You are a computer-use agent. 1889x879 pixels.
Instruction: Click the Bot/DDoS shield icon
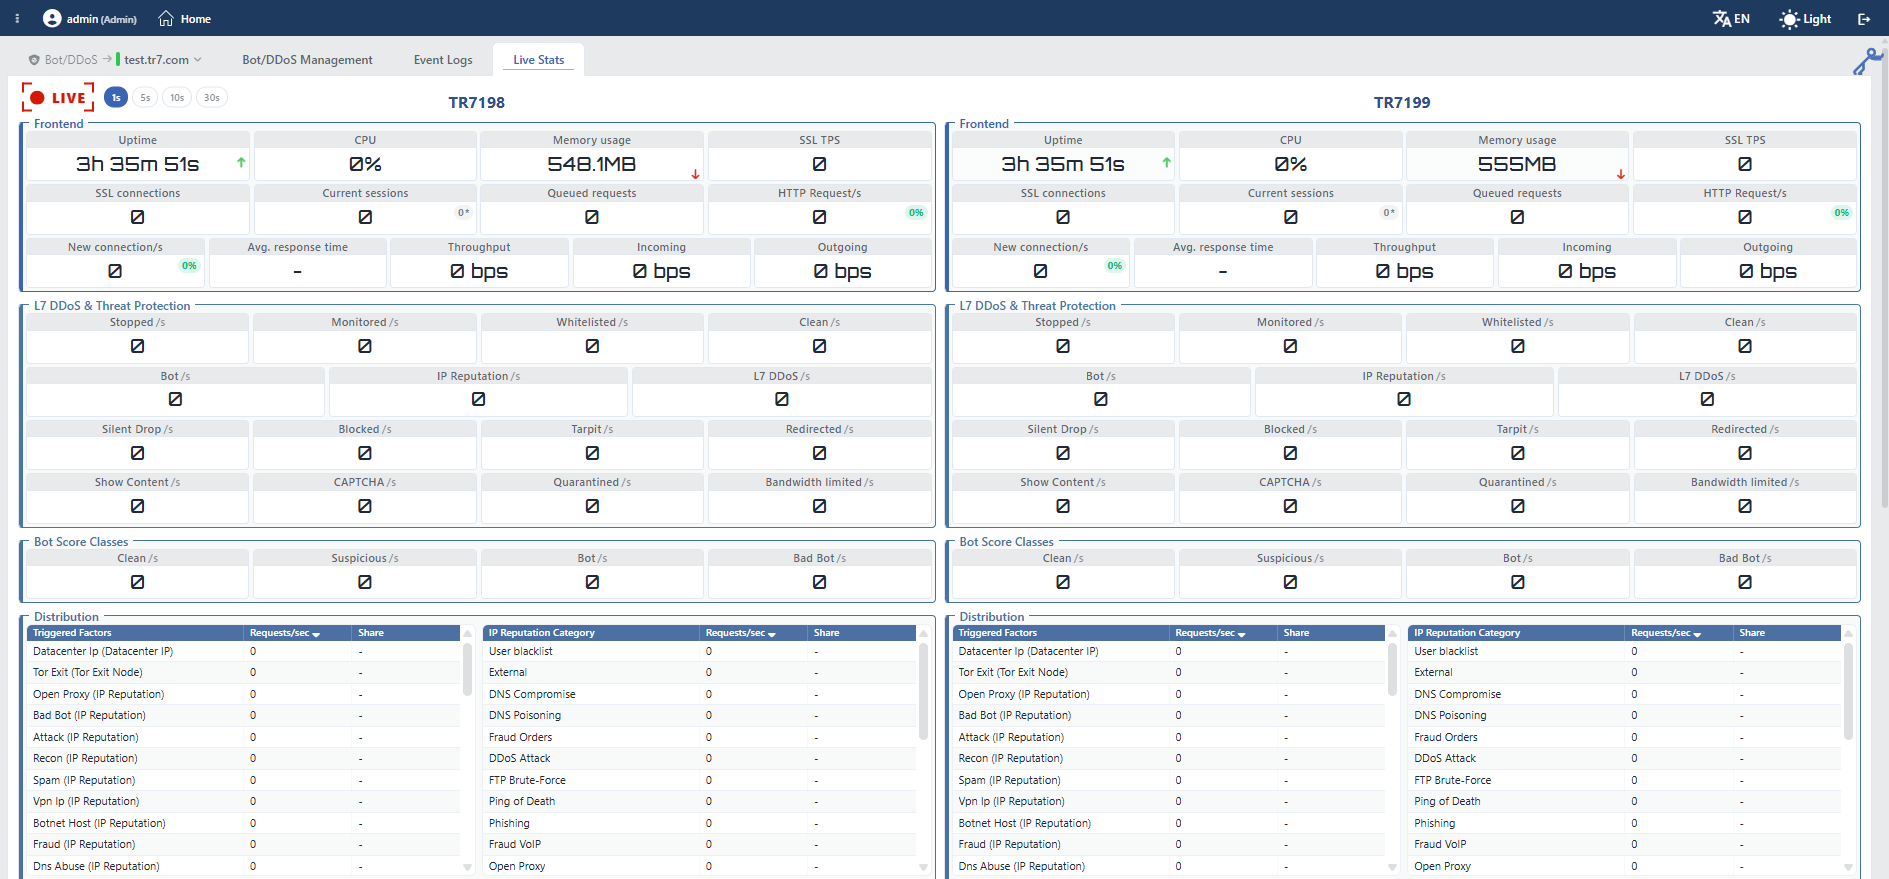(34, 60)
